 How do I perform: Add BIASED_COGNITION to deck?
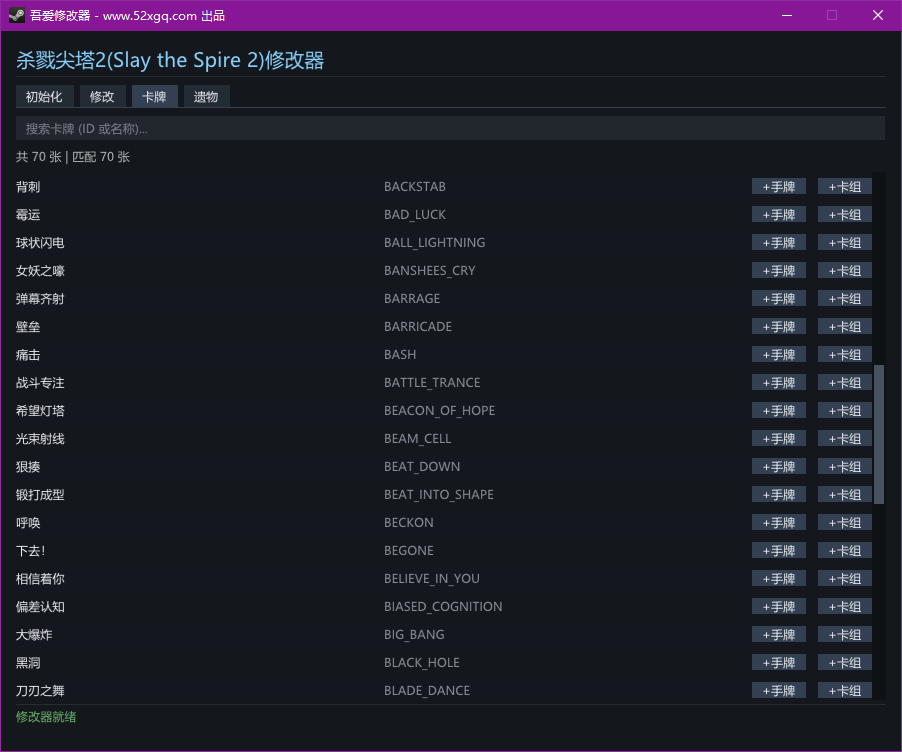[844, 607]
